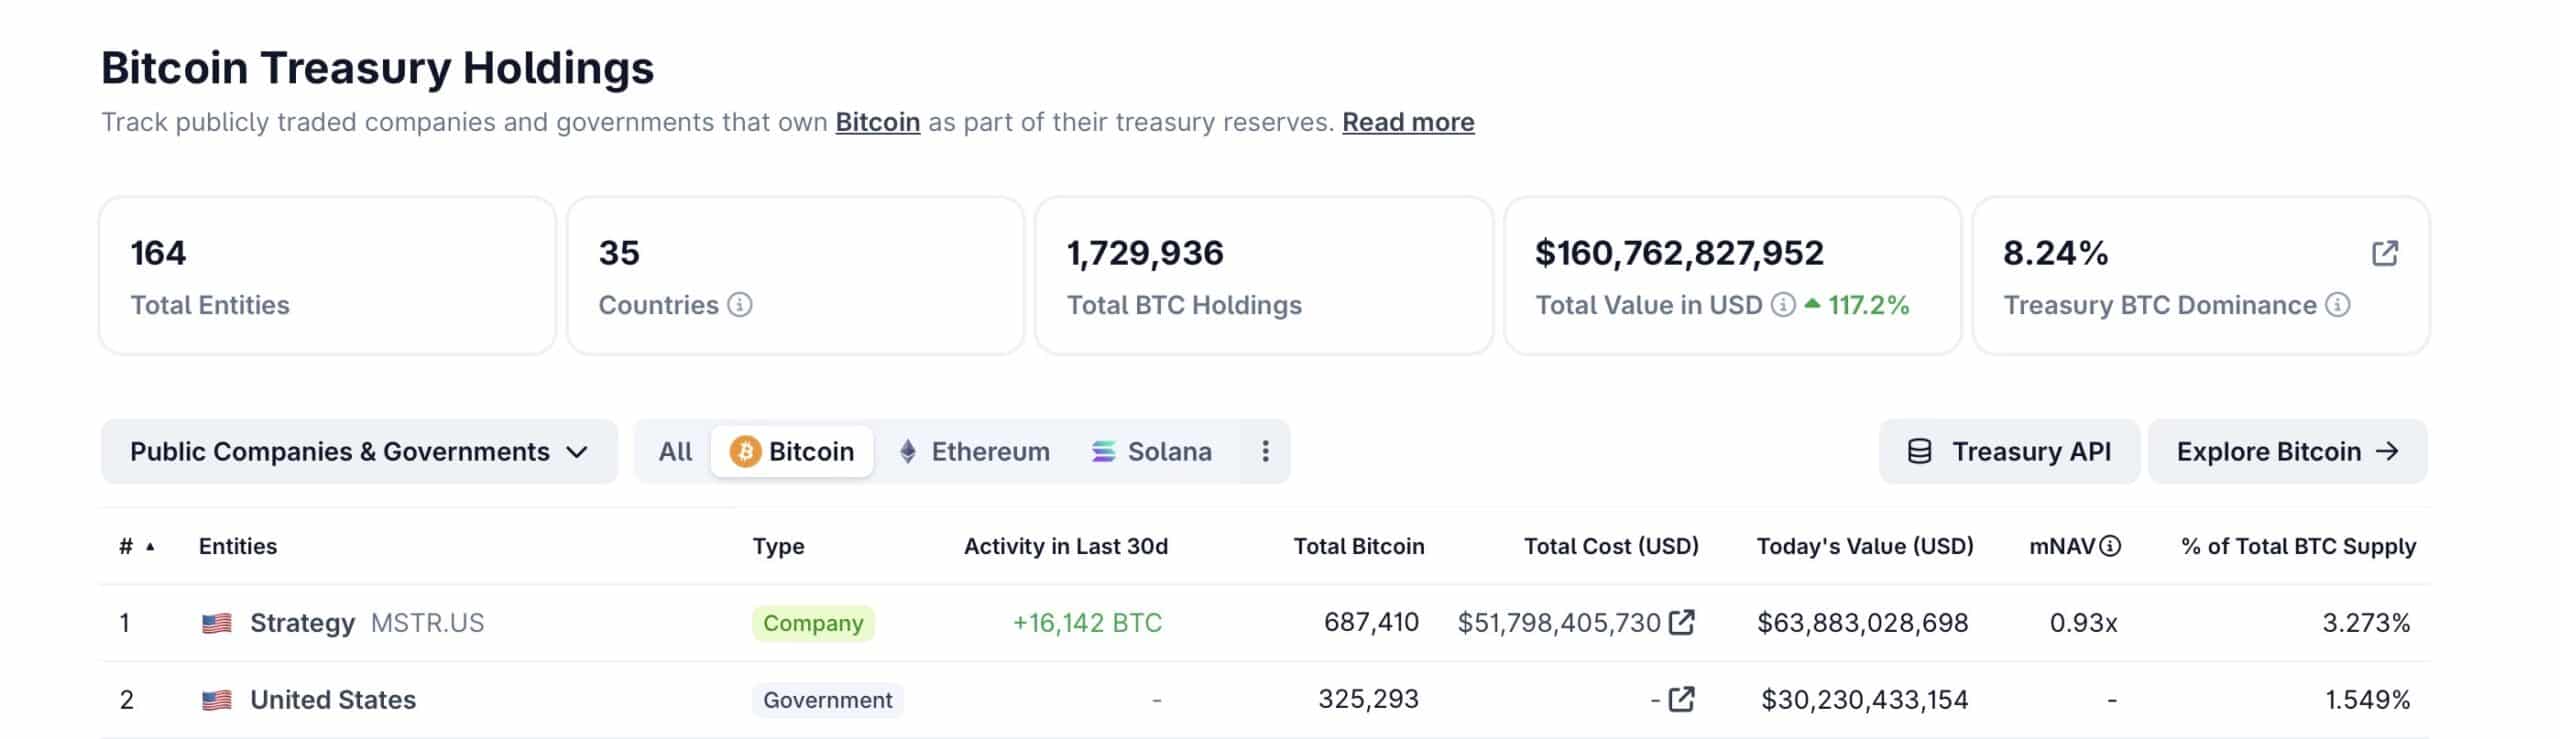
Task: Click the +16,142 BTC activity value
Action: (1087, 623)
